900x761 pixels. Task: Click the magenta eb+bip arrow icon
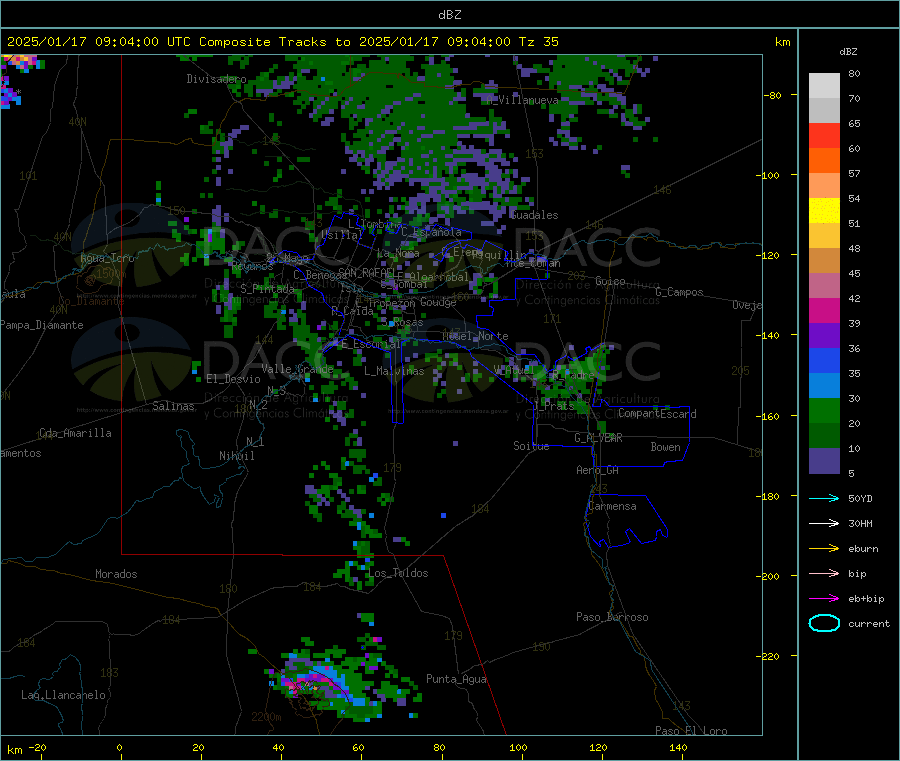(824, 599)
